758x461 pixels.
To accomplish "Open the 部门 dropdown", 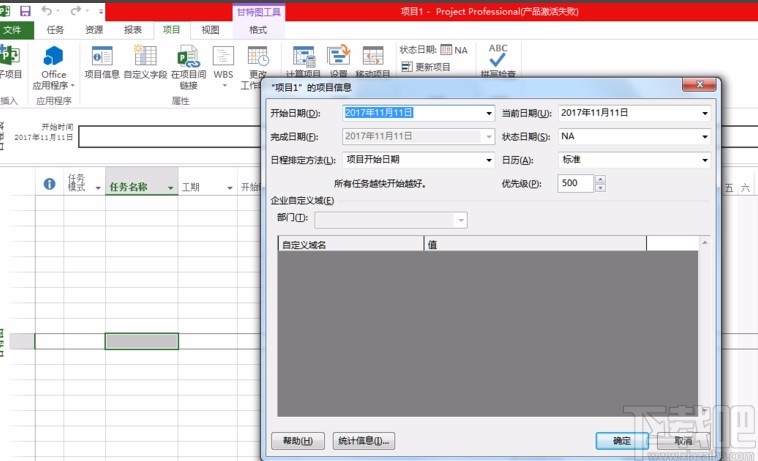I will click(461, 220).
